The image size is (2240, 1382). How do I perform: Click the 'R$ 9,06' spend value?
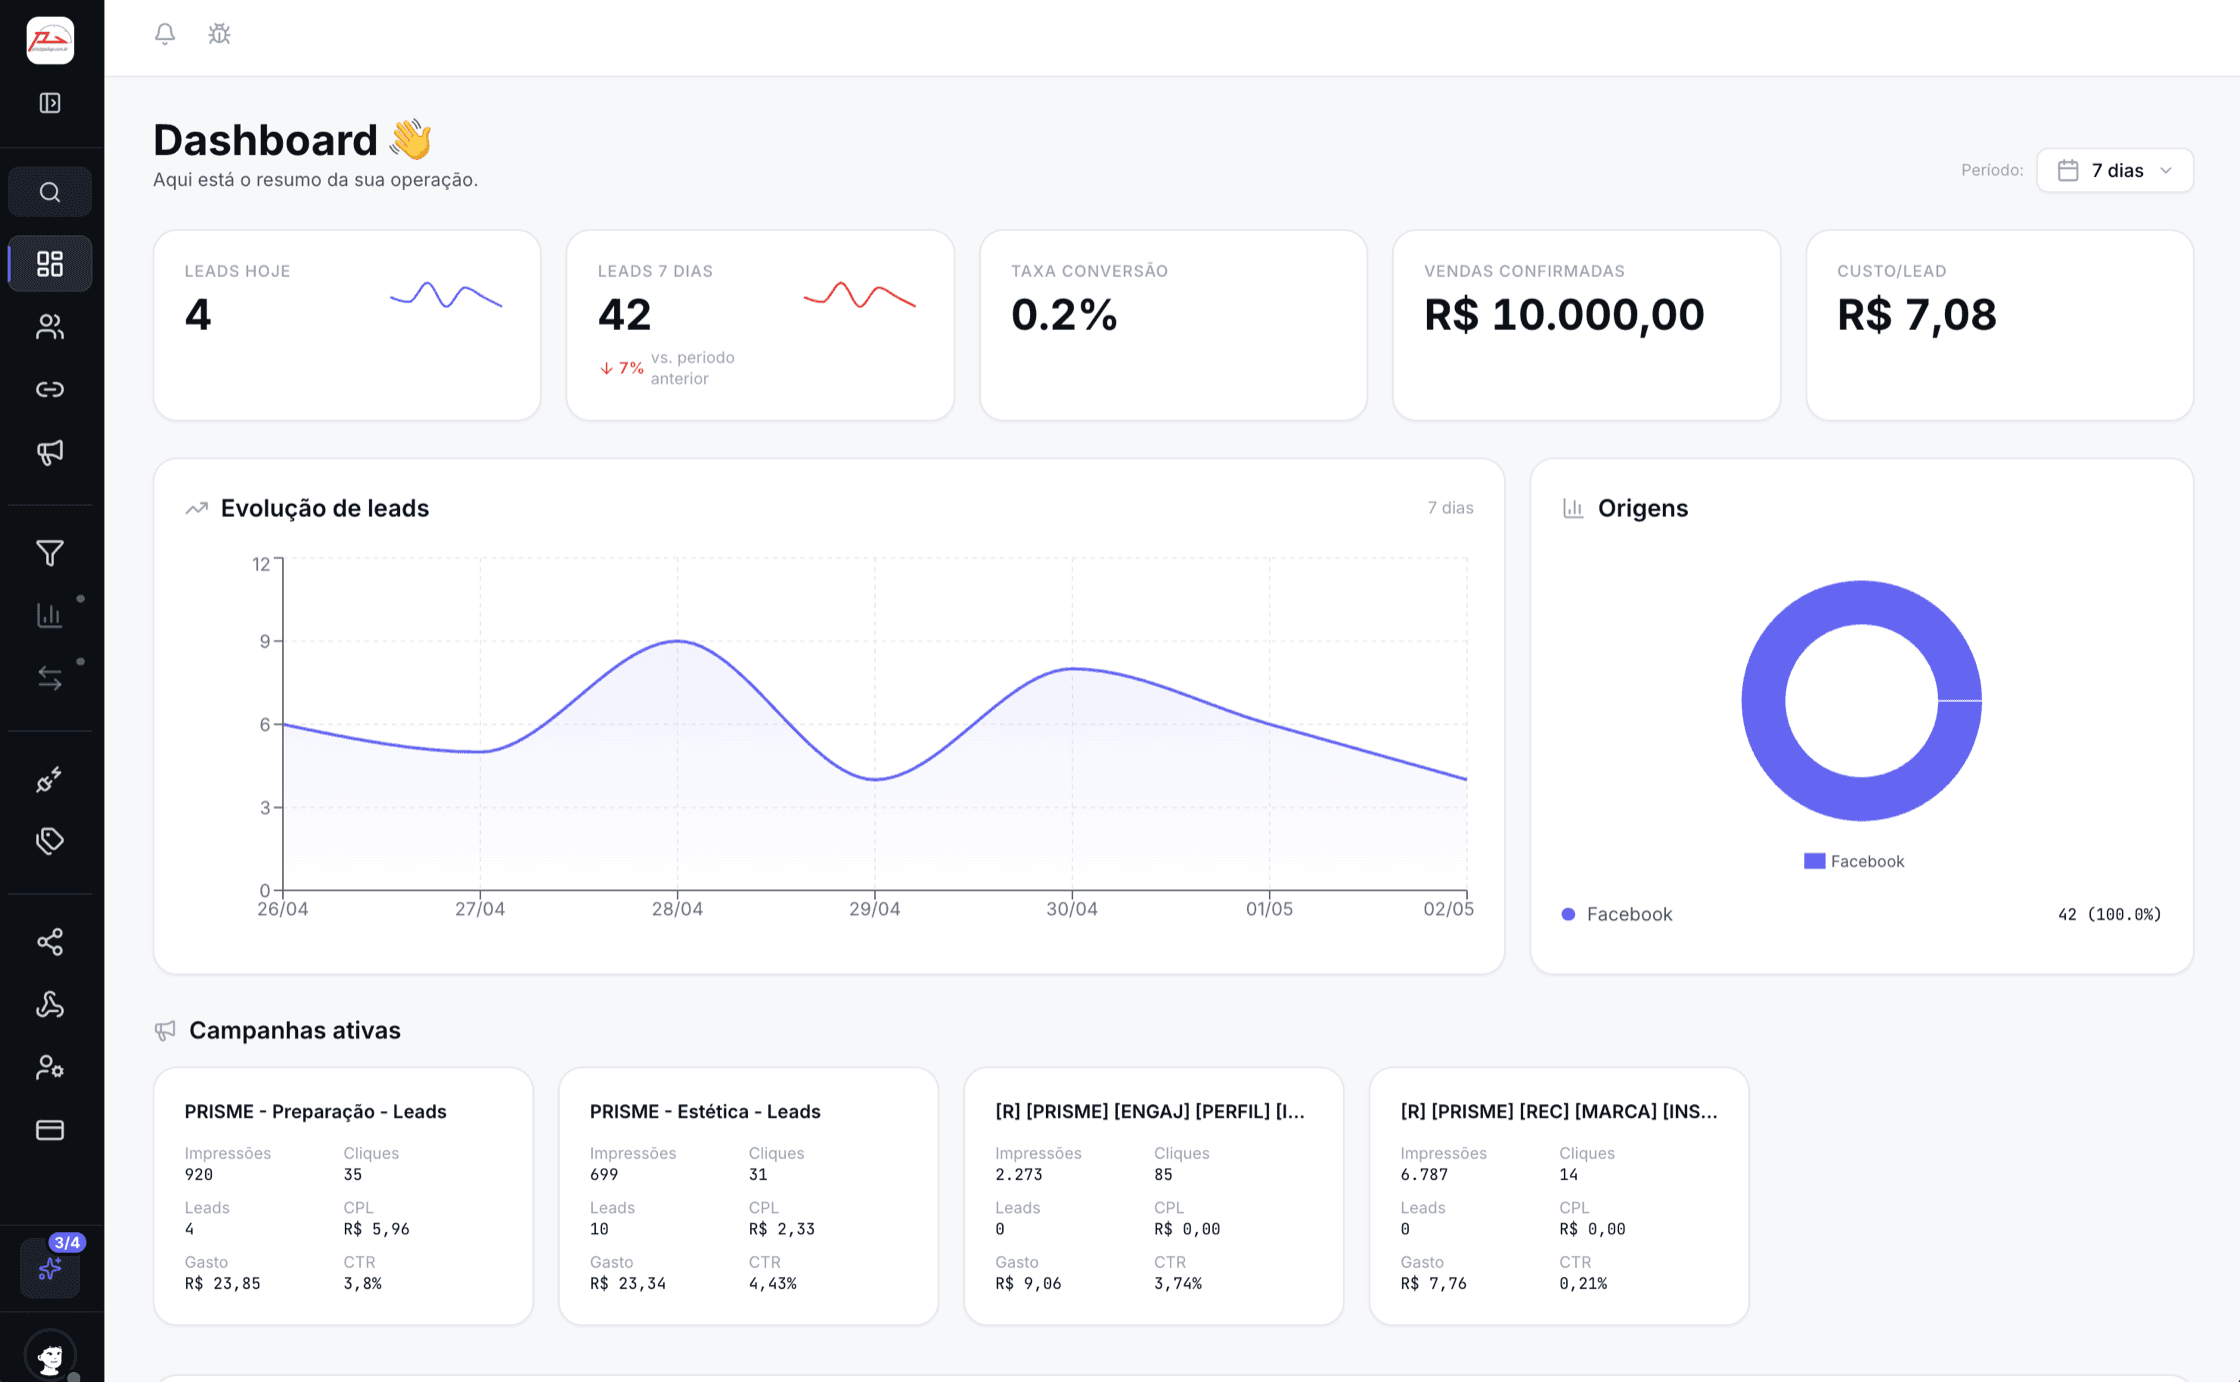point(1028,1283)
